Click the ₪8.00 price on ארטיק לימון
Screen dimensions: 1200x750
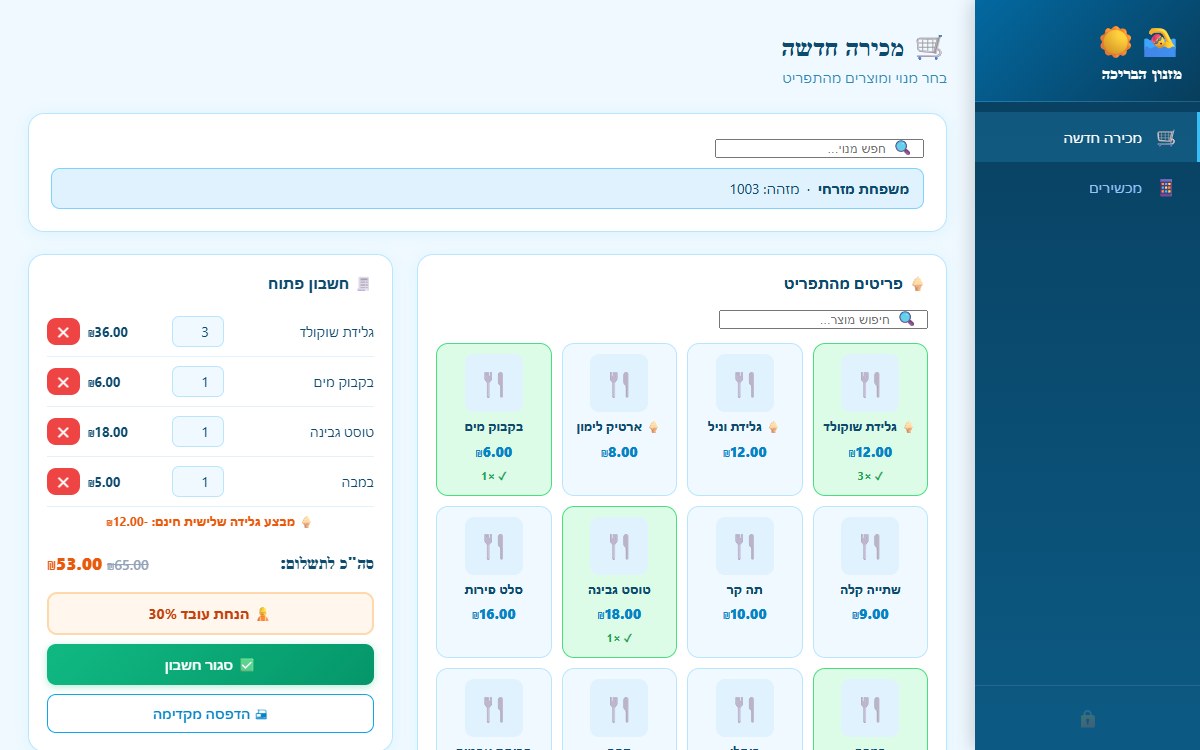point(619,452)
